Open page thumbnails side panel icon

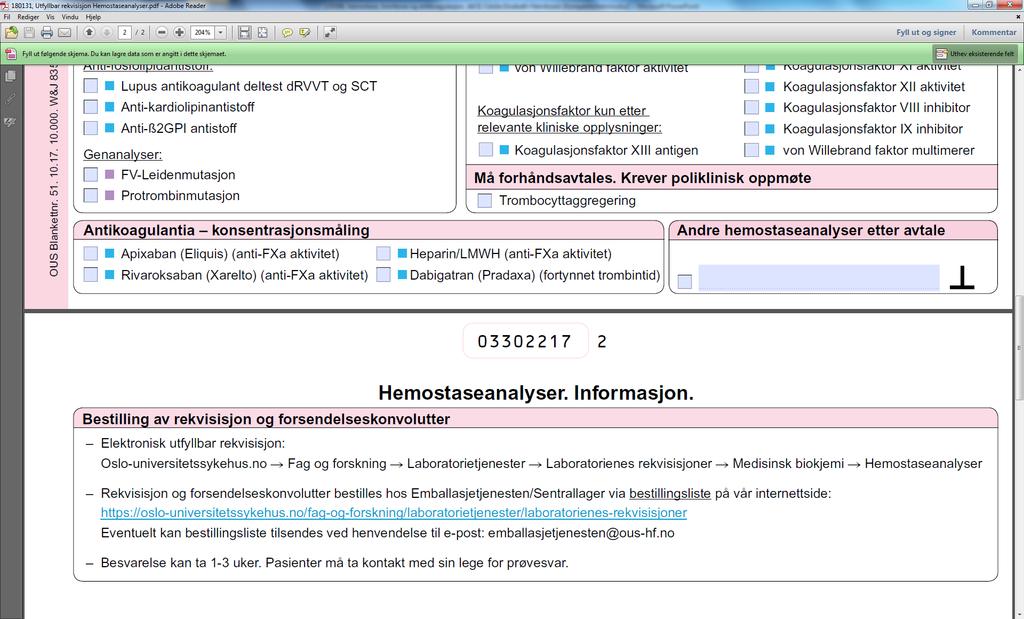[x=10, y=76]
